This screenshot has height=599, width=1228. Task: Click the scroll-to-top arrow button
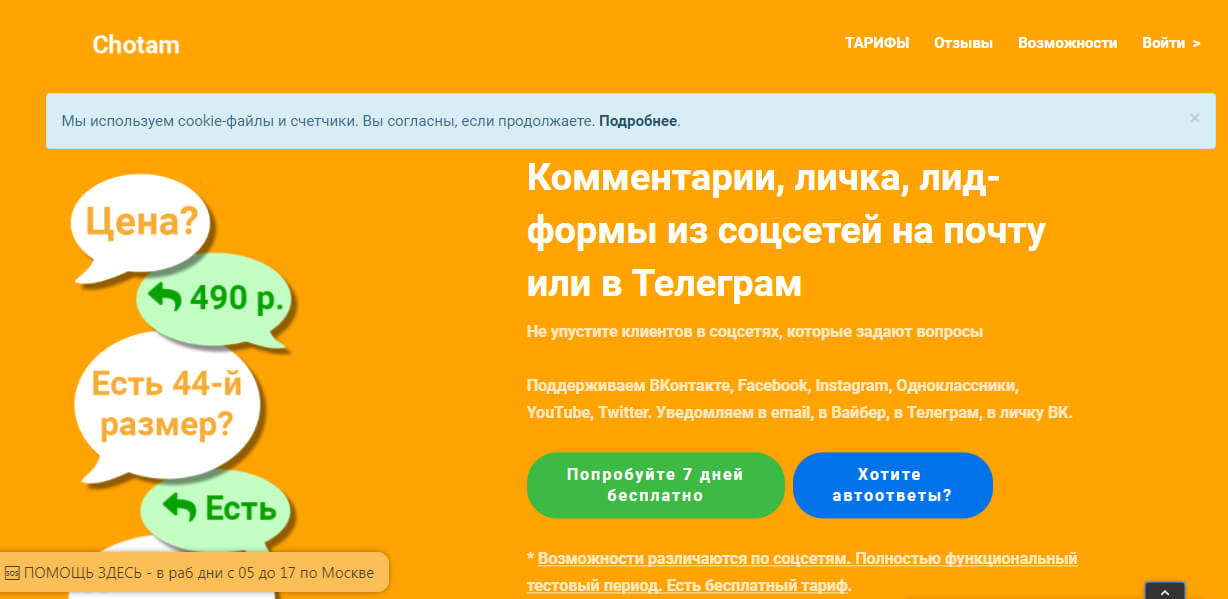[1164, 591]
